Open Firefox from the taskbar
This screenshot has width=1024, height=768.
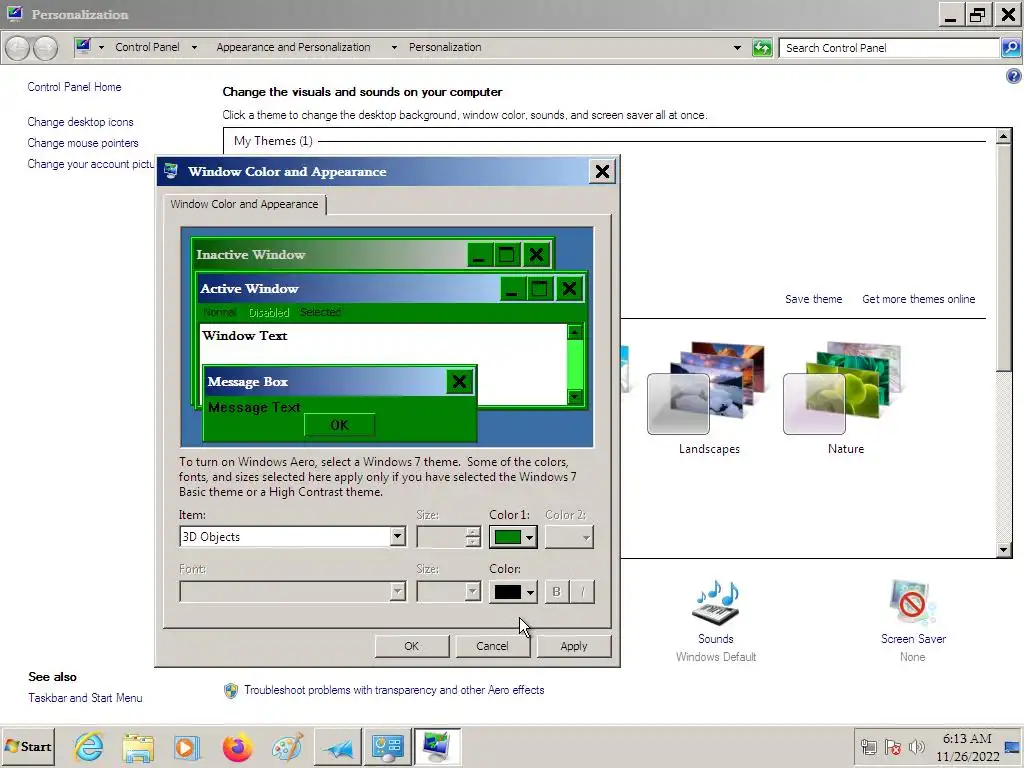point(237,747)
